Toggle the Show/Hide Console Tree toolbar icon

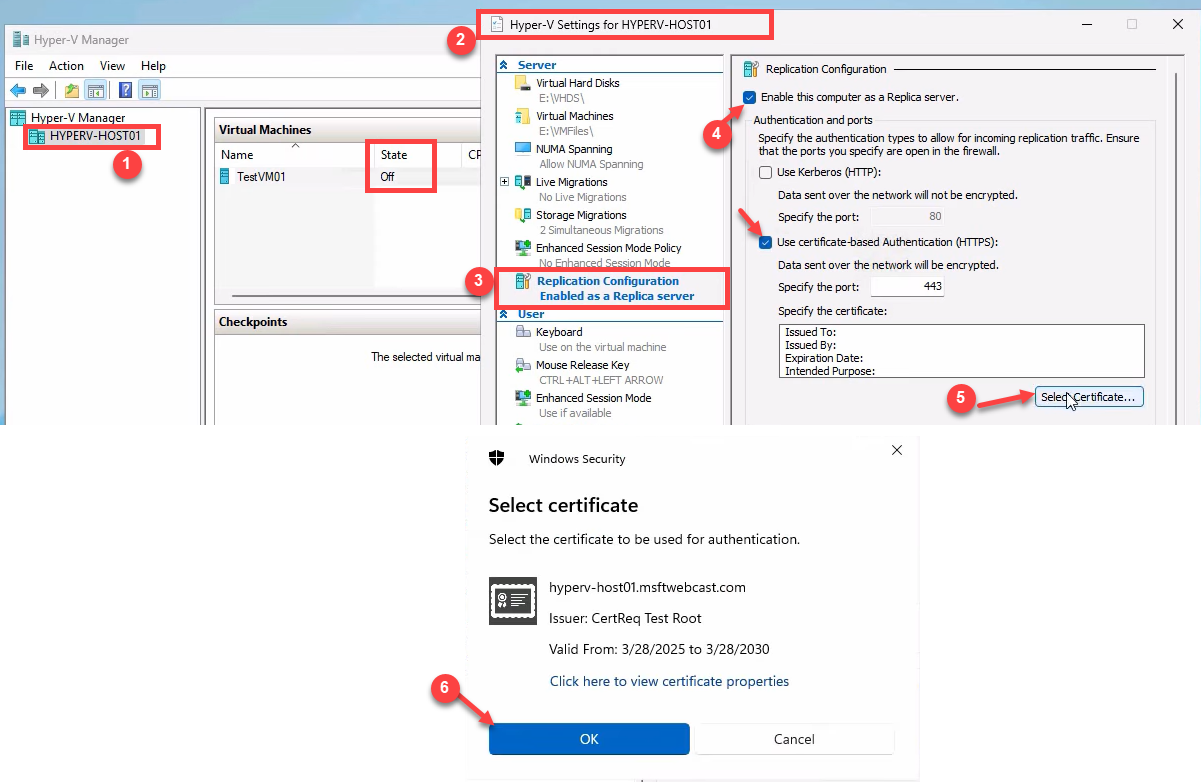coord(96,91)
